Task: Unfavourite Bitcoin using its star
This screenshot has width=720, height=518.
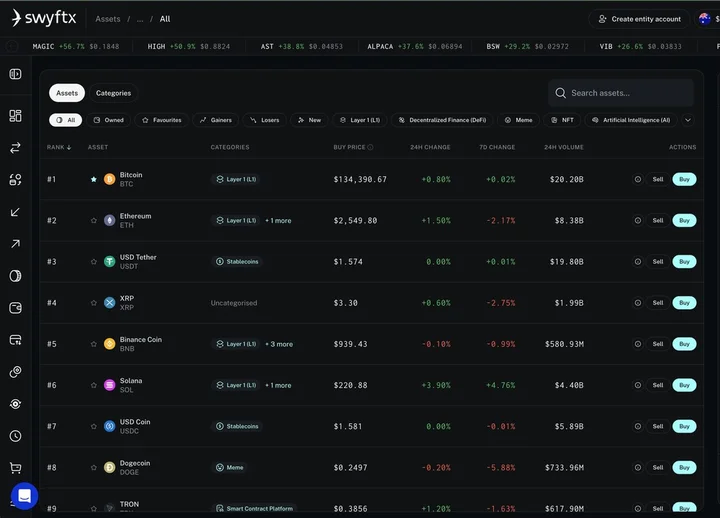Action: 94,180
